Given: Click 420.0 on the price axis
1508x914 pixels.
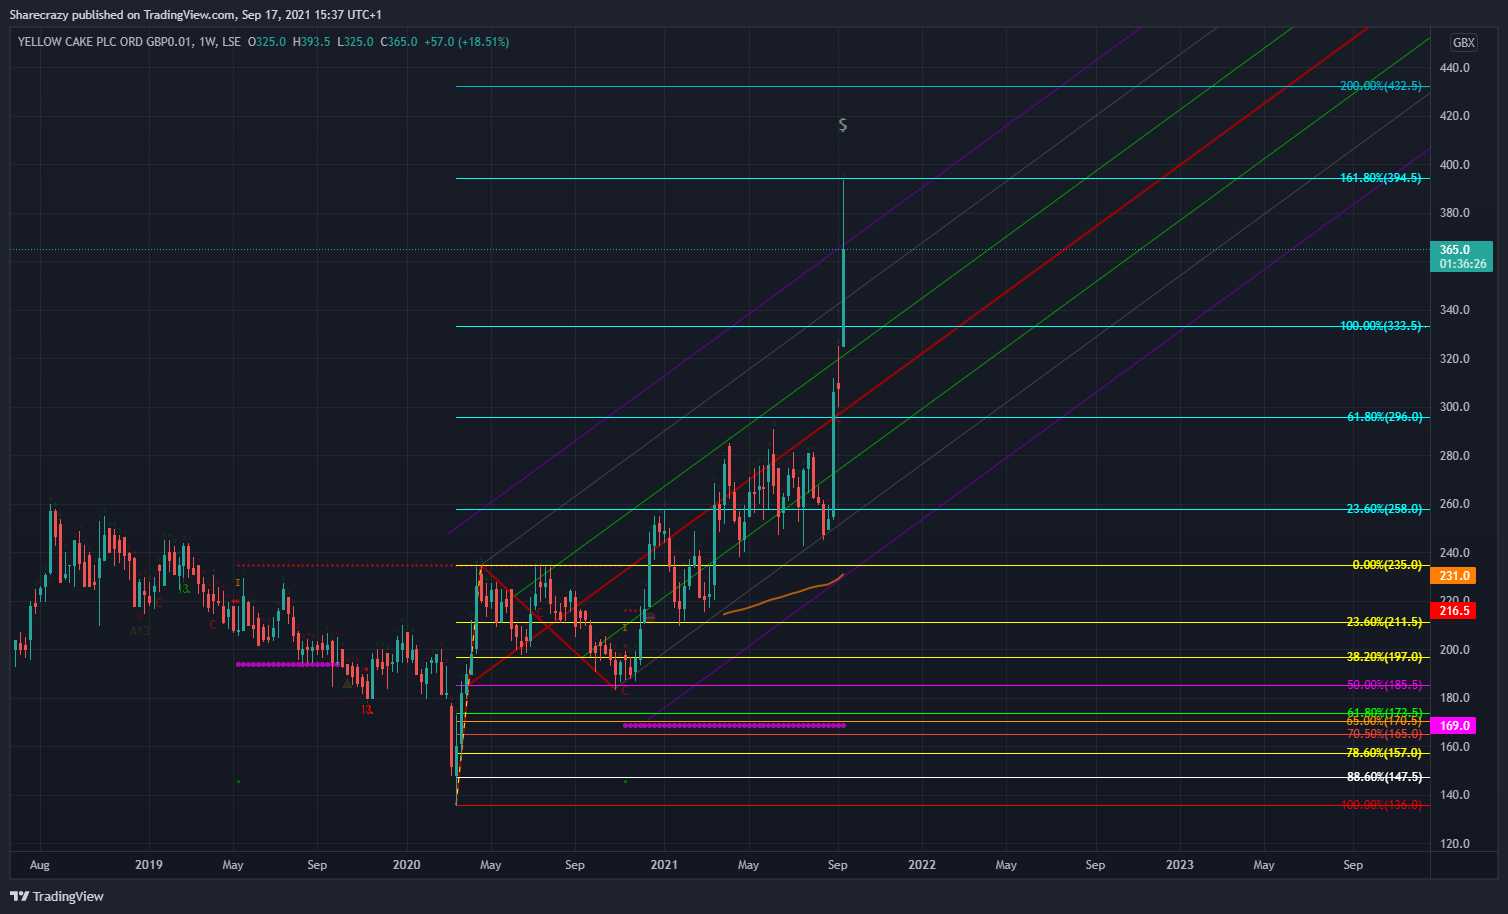Looking at the screenshot, I should click(1454, 116).
